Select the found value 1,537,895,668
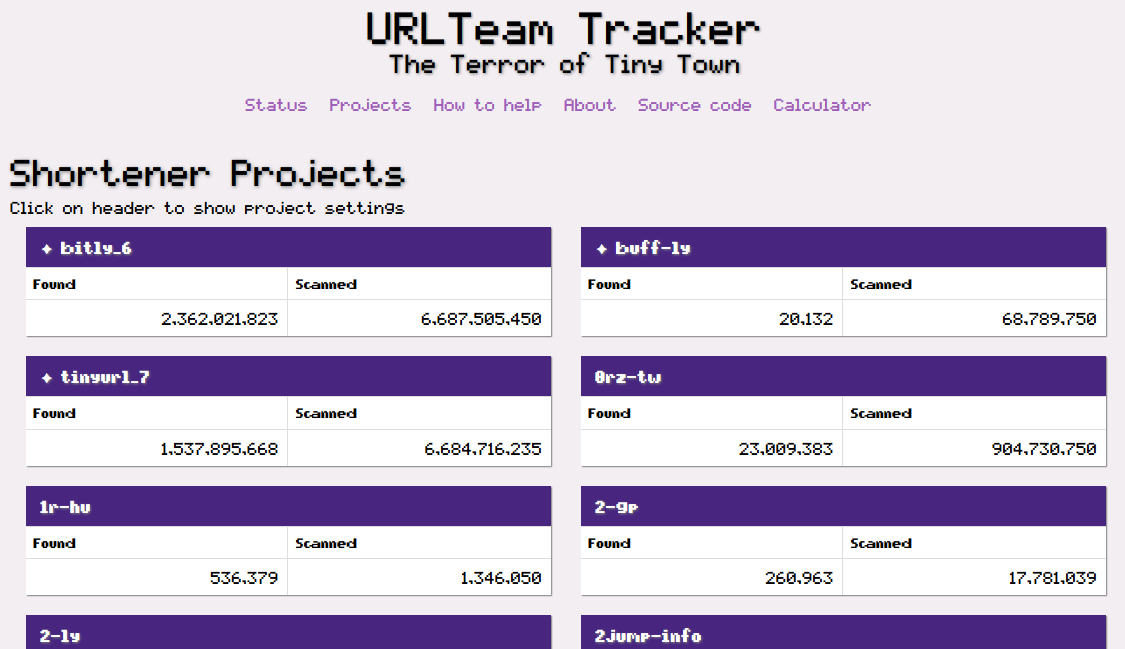 (219, 449)
